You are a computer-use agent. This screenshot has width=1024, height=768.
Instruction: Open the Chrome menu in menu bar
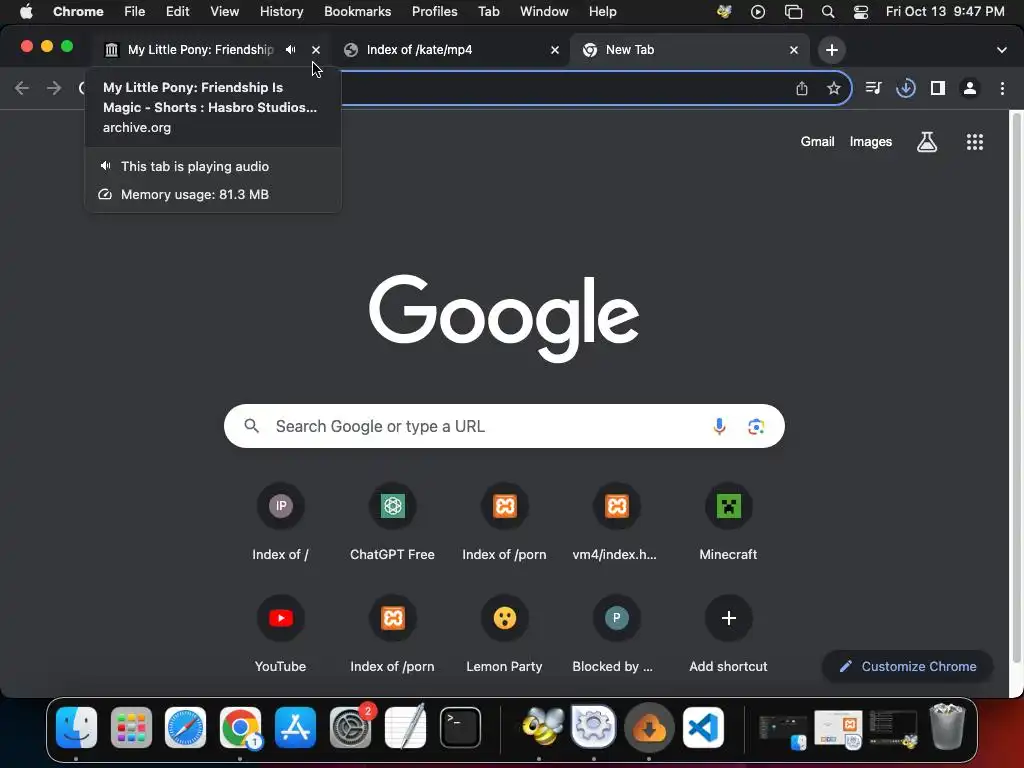tap(78, 12)
